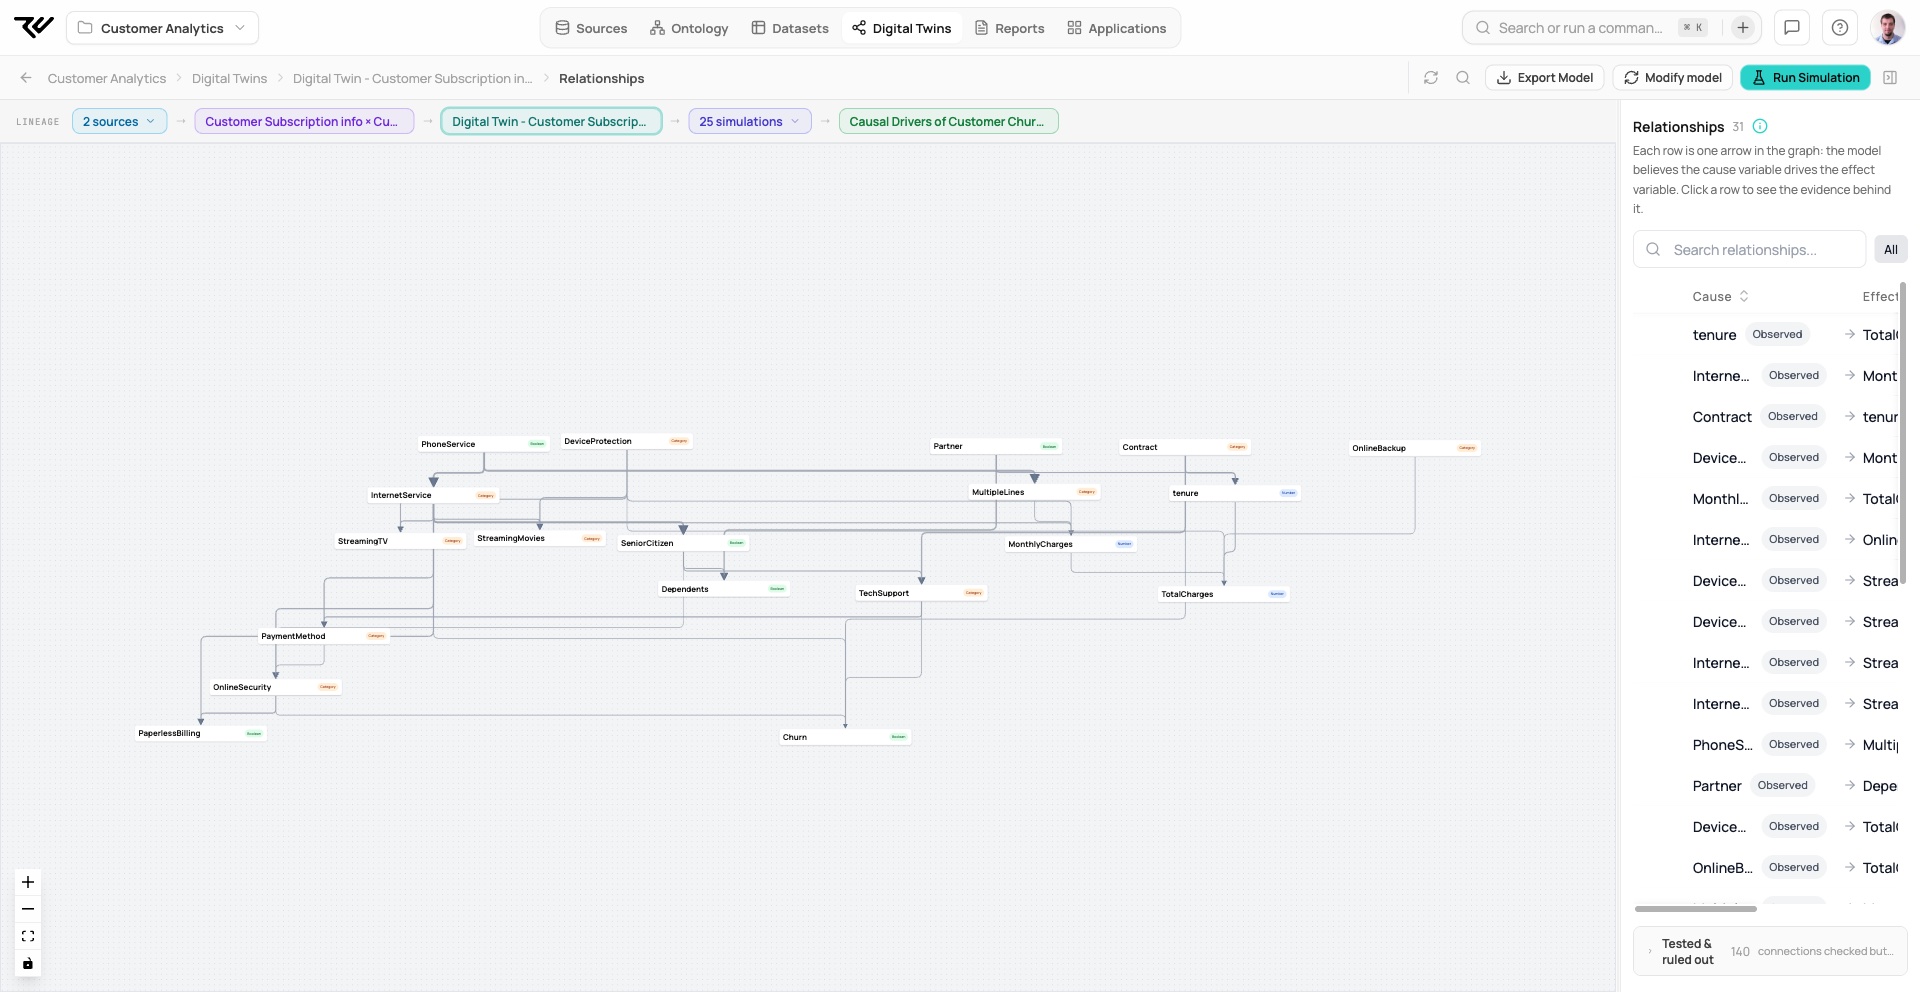This screenshot has height=992, width=1920.
Task: Select the Customer Subscription info lineage chip
Action: click(x=304, y=122)
